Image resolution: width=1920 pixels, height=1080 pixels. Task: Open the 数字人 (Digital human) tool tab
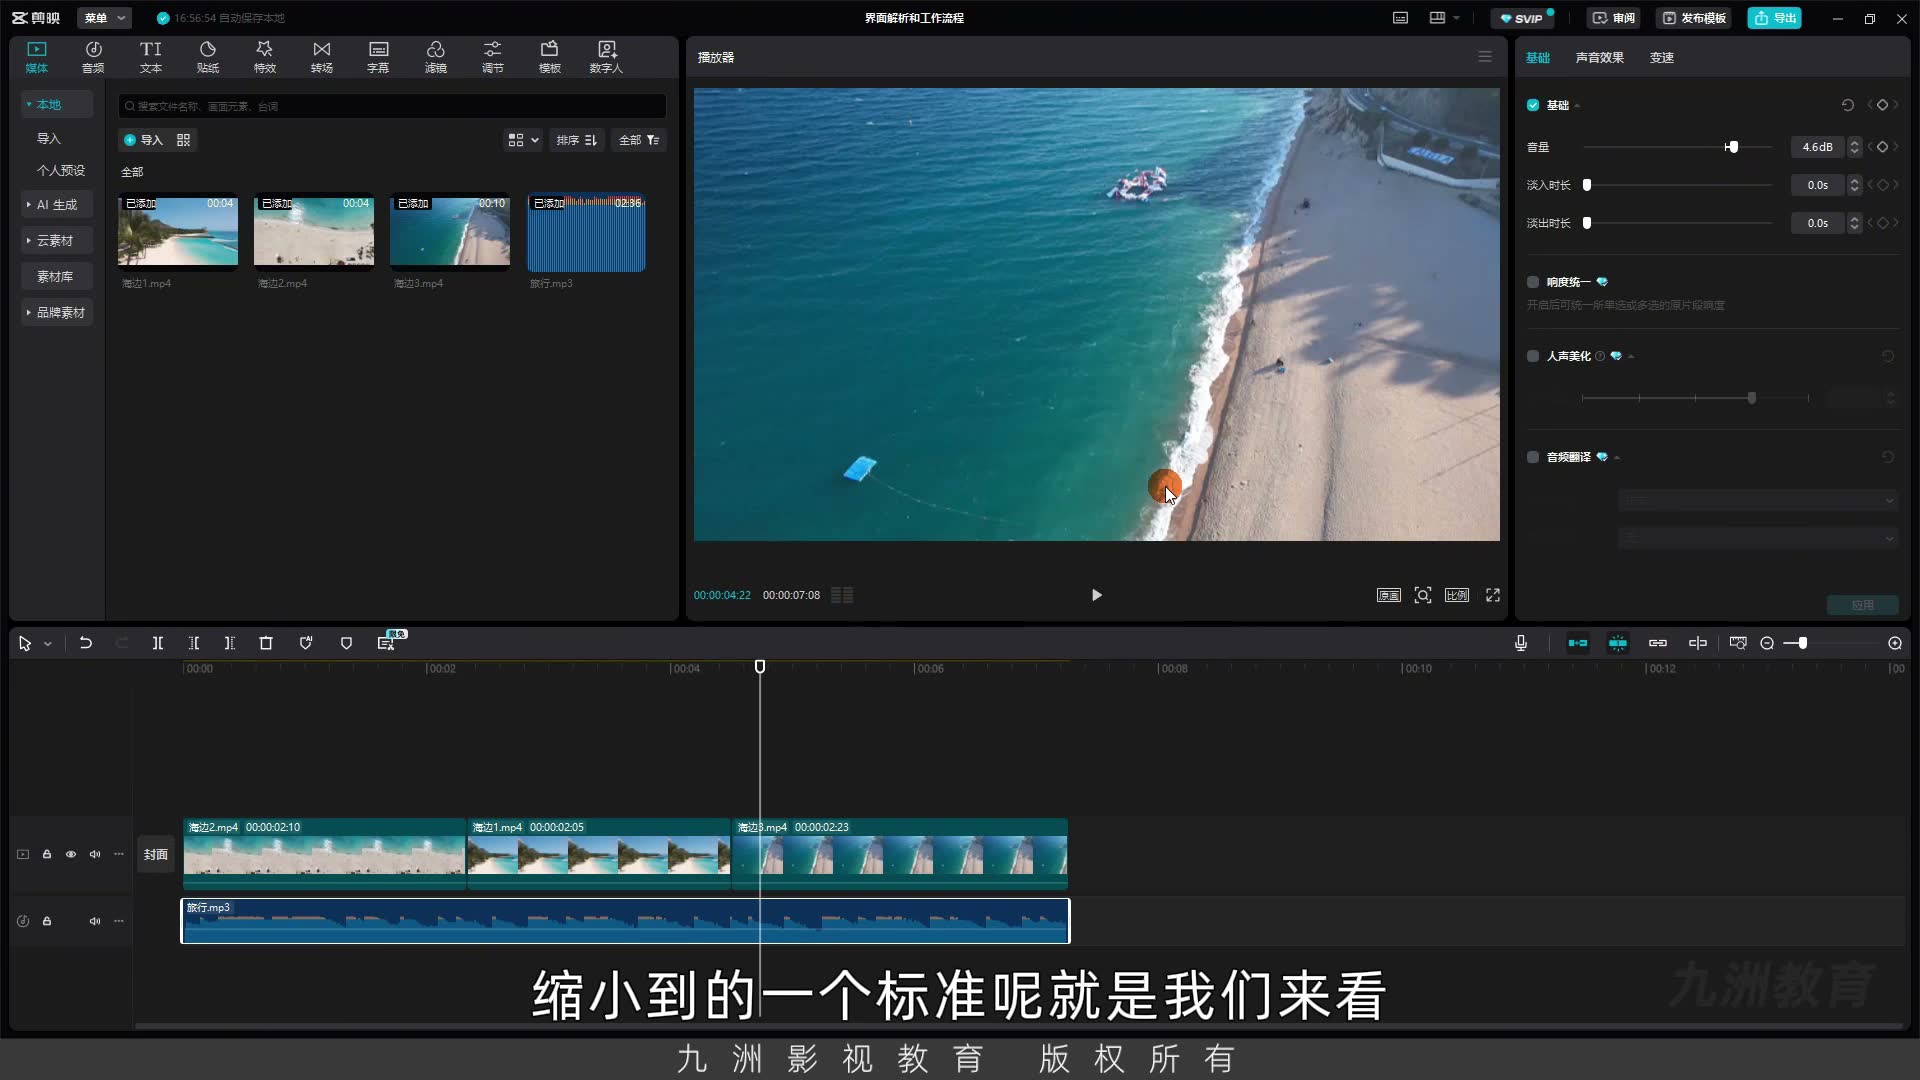[x=606, y=57]
